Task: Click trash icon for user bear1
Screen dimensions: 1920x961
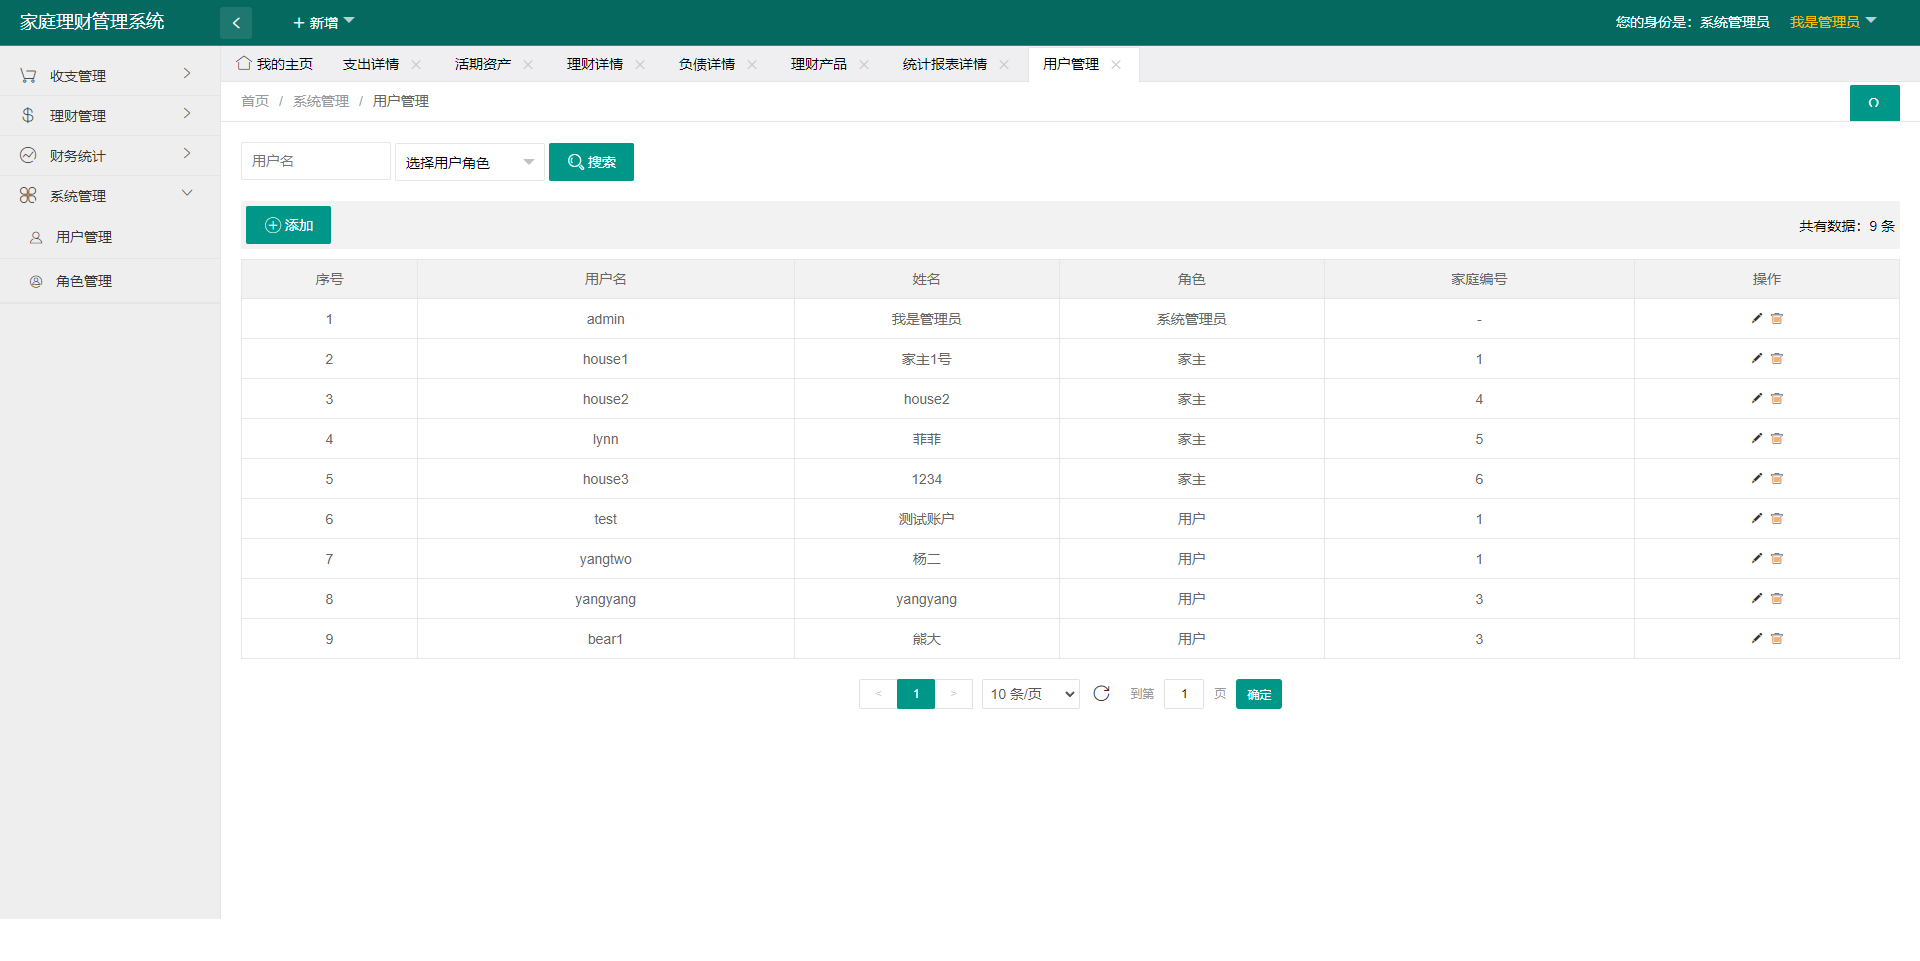Action: pyautogui.click(x=1777, y=638)
